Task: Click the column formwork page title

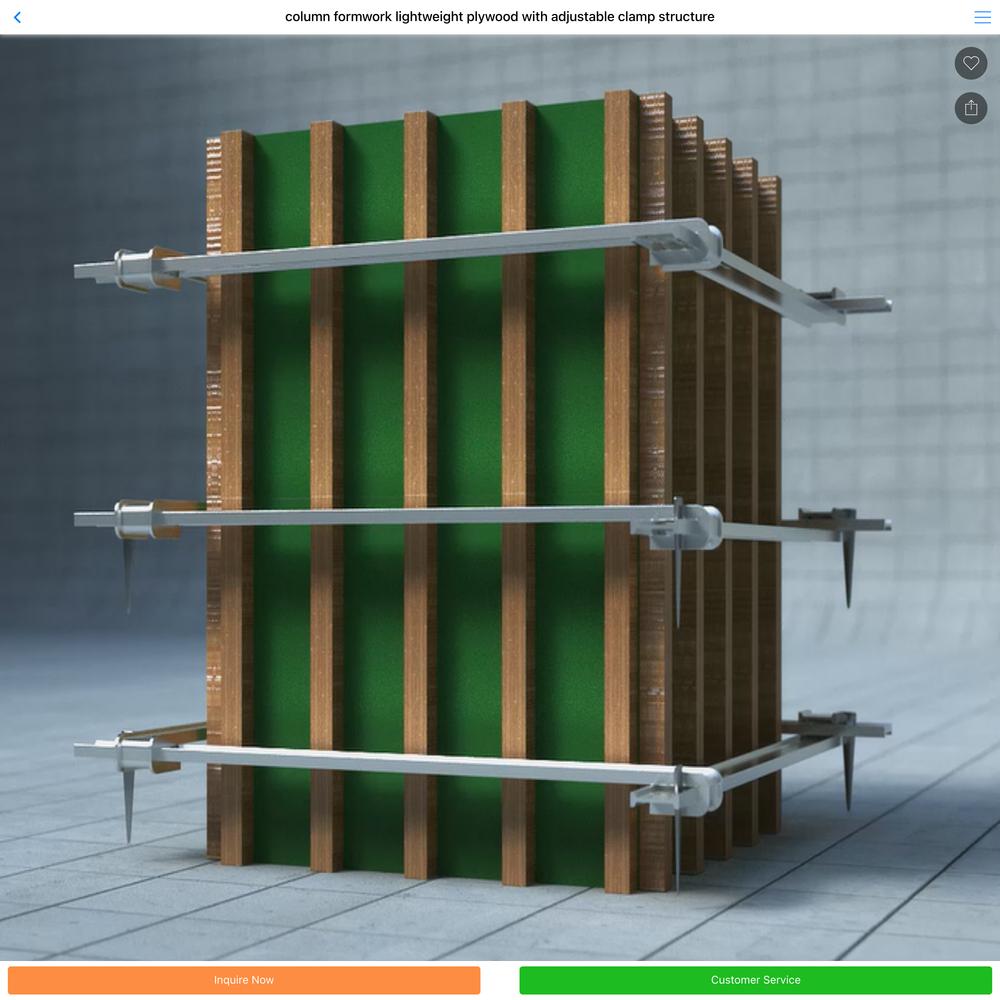Action: [x=499, y=17]
